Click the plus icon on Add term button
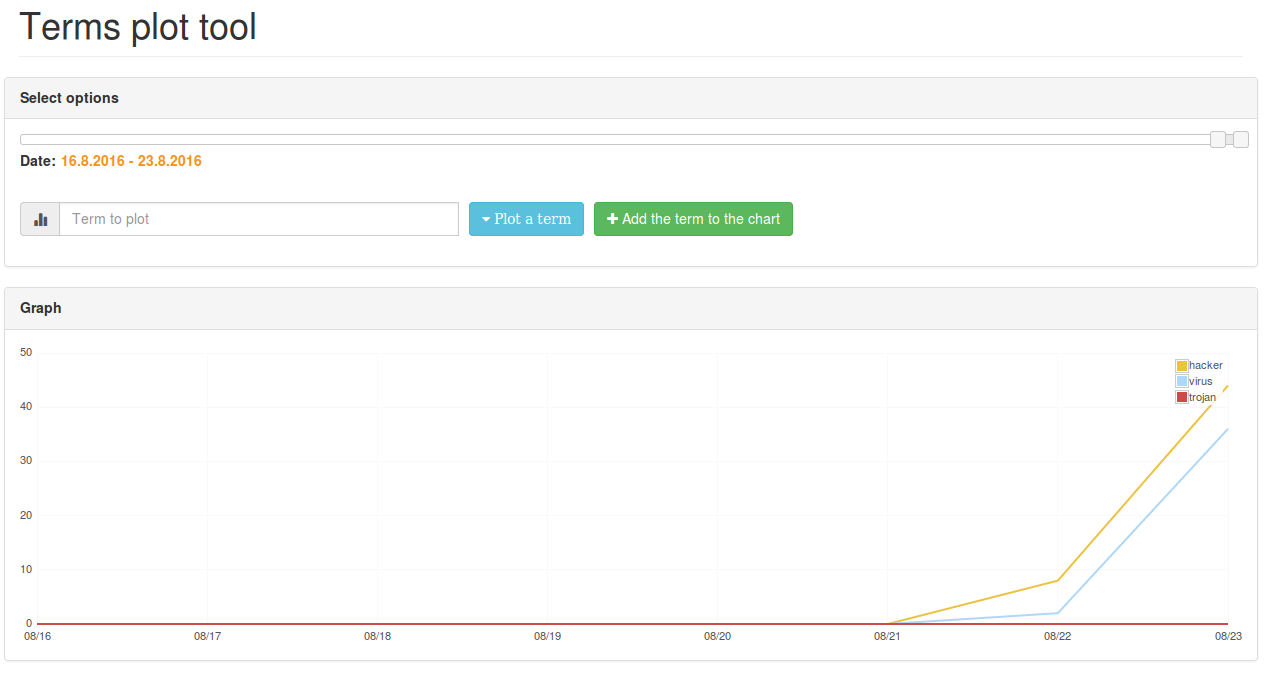The width and height of the screenshot is (1268, 674). pyautogui.click(x=612, y=219)
